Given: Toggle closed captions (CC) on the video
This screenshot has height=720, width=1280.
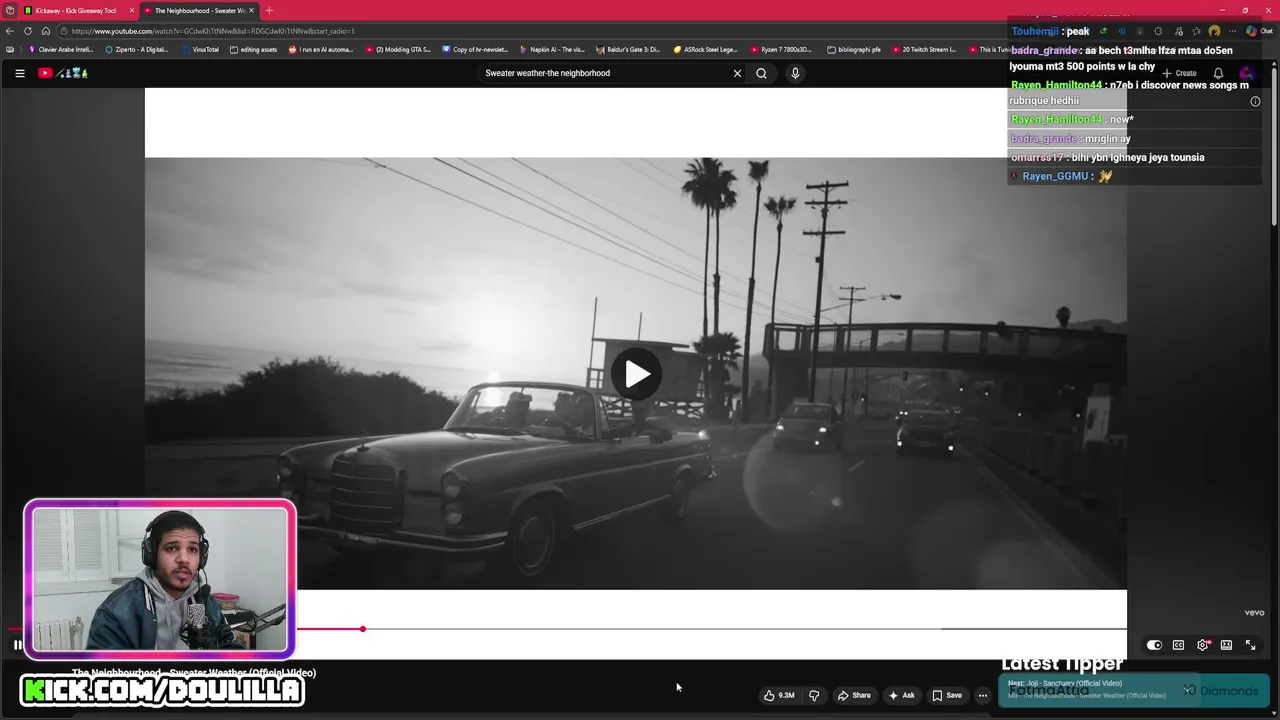Looking at the screenshot, I should click(1178, 645).
